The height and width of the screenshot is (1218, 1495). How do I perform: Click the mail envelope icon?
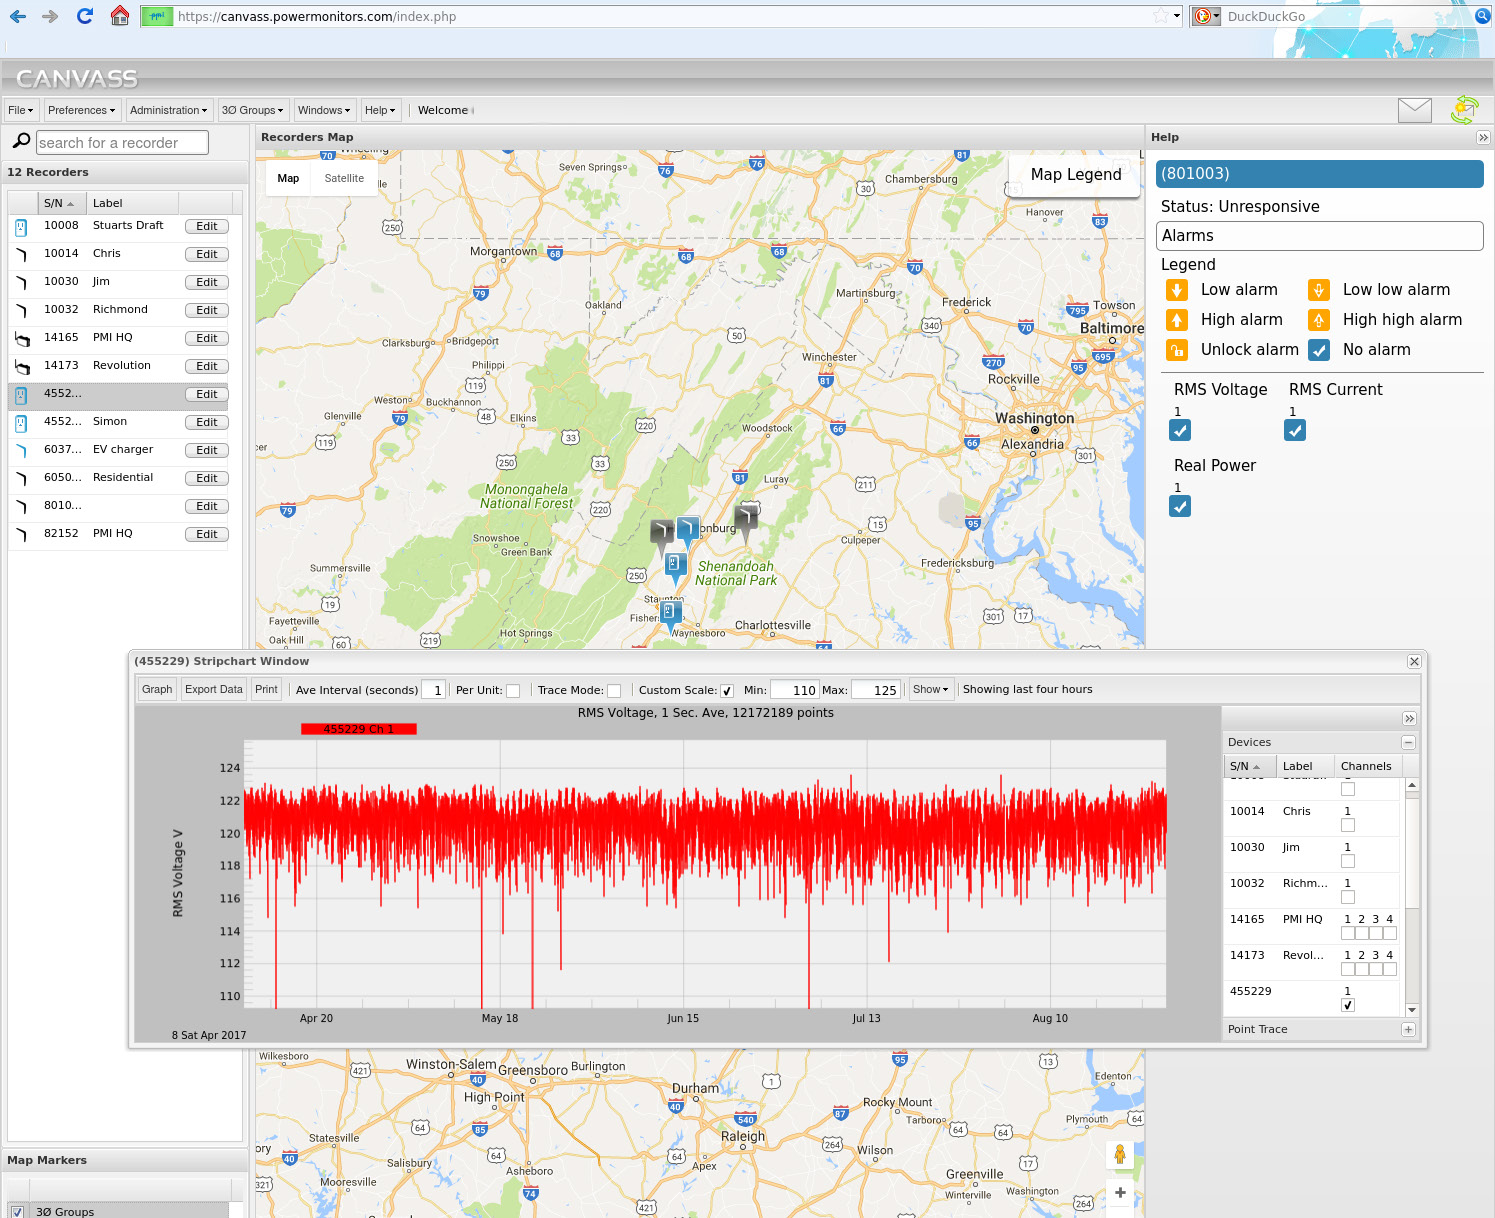click(x=1414, y=110)
